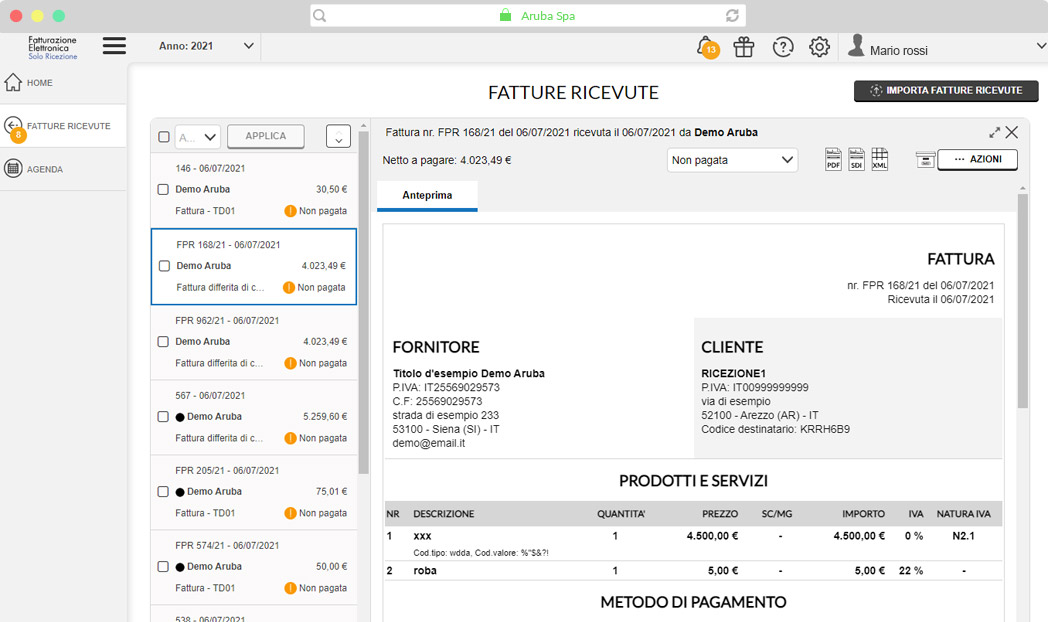The image size is (1048, 622).
Task: Go to HOME in sidebar
Action: (x=39, y=83)
